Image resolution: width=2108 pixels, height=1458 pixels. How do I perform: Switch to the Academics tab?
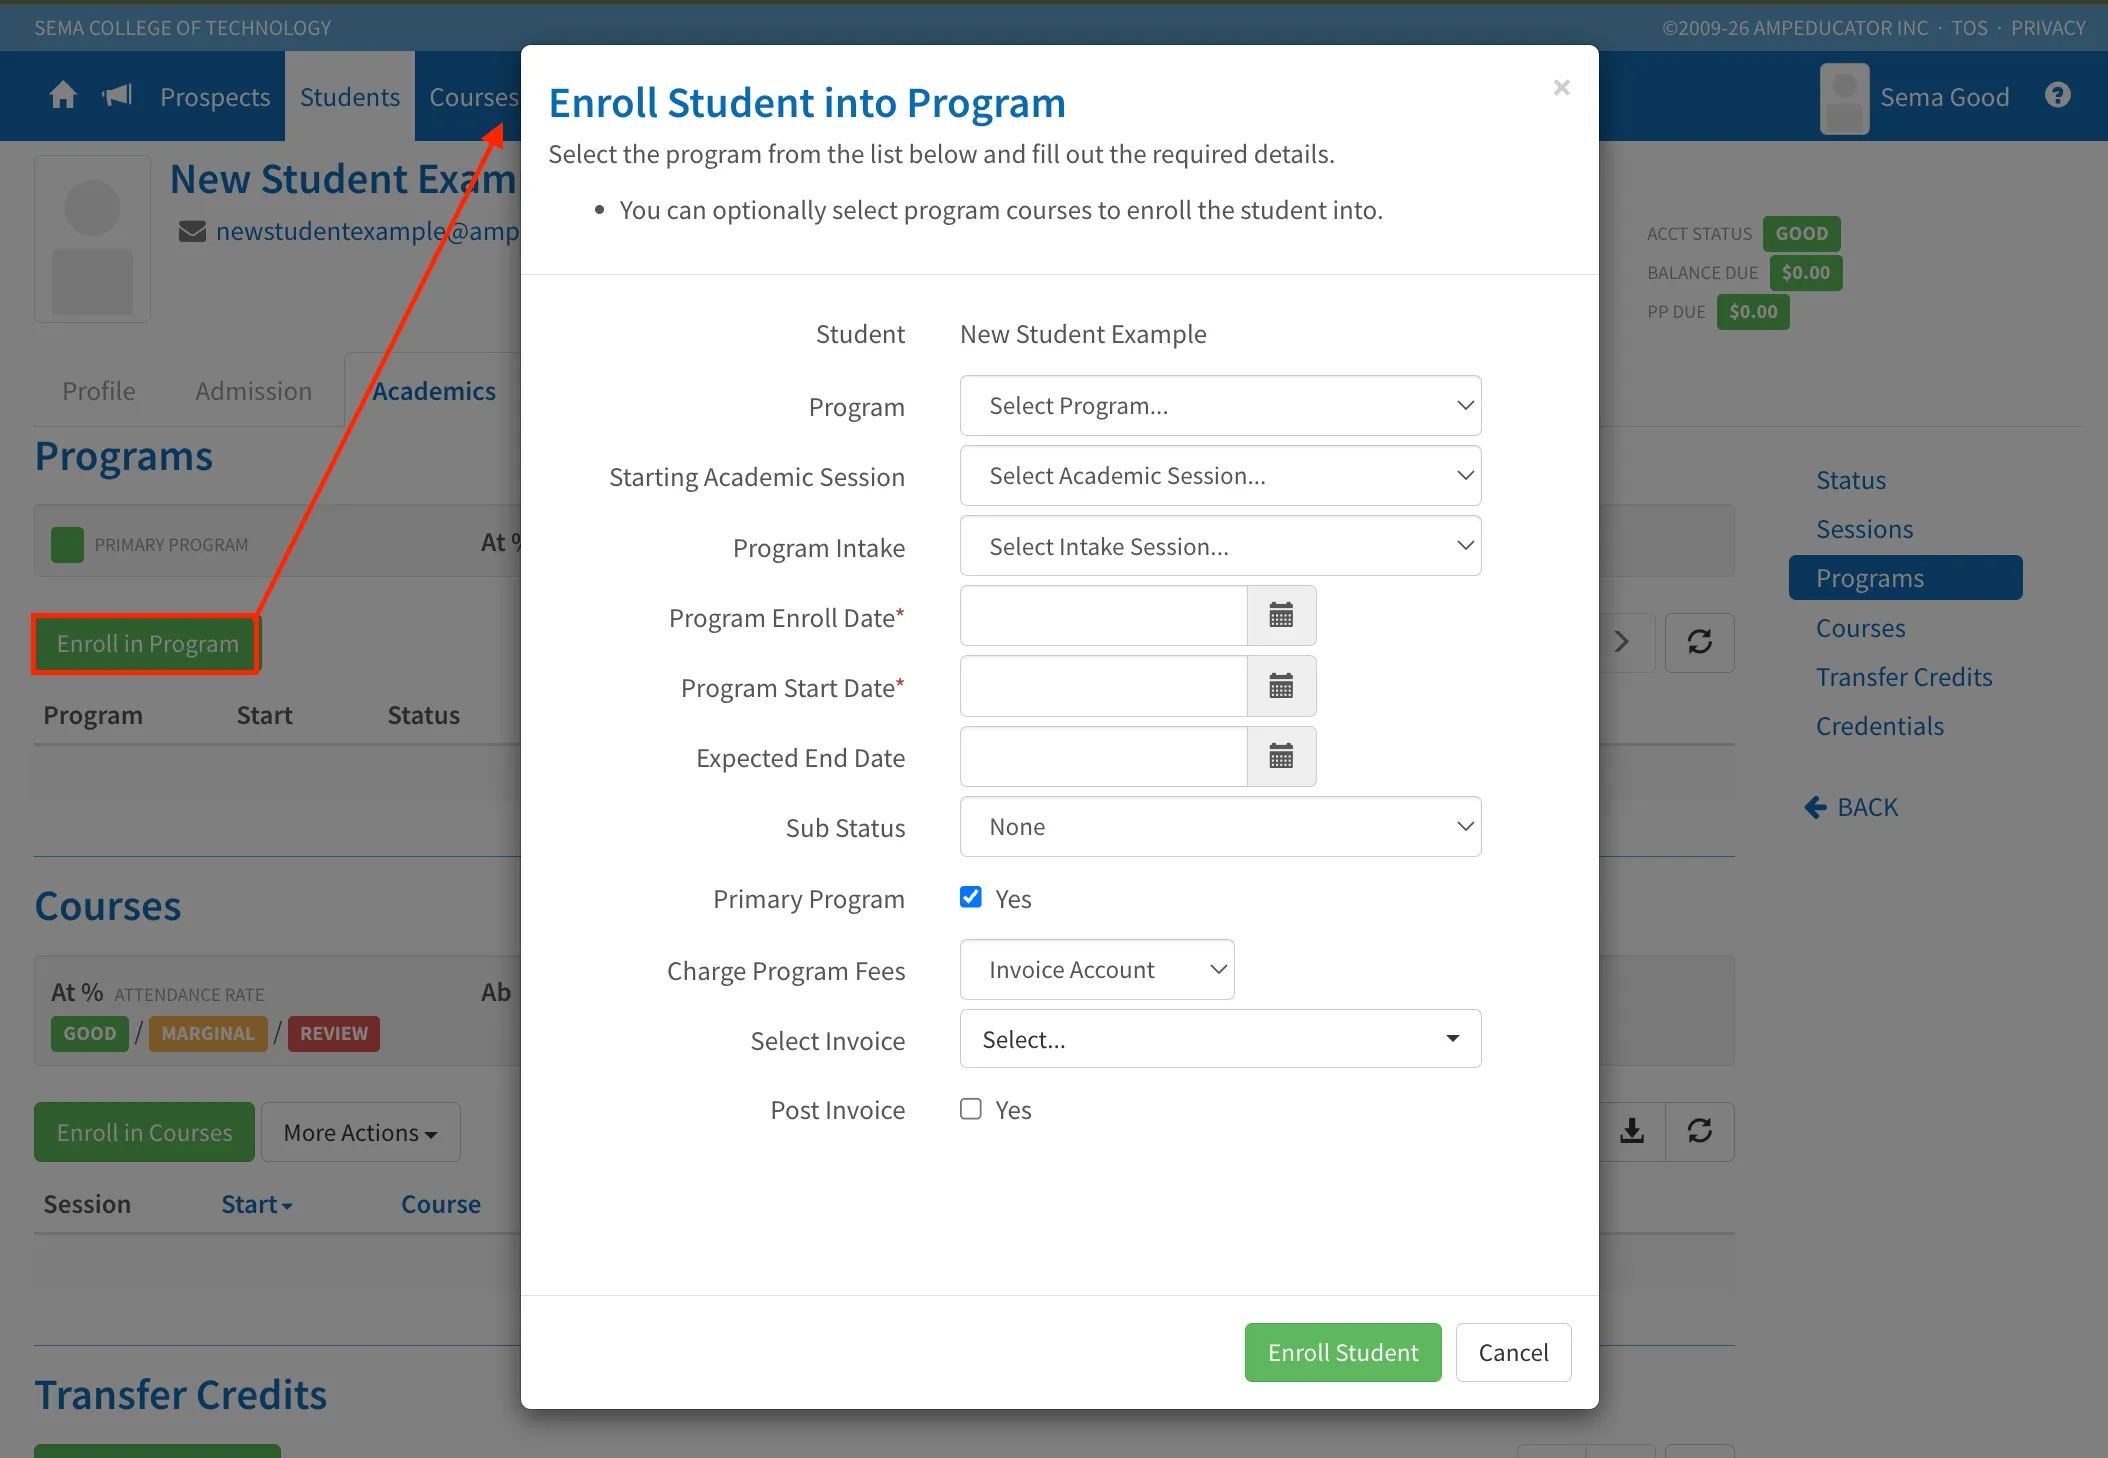pos(434,391)
